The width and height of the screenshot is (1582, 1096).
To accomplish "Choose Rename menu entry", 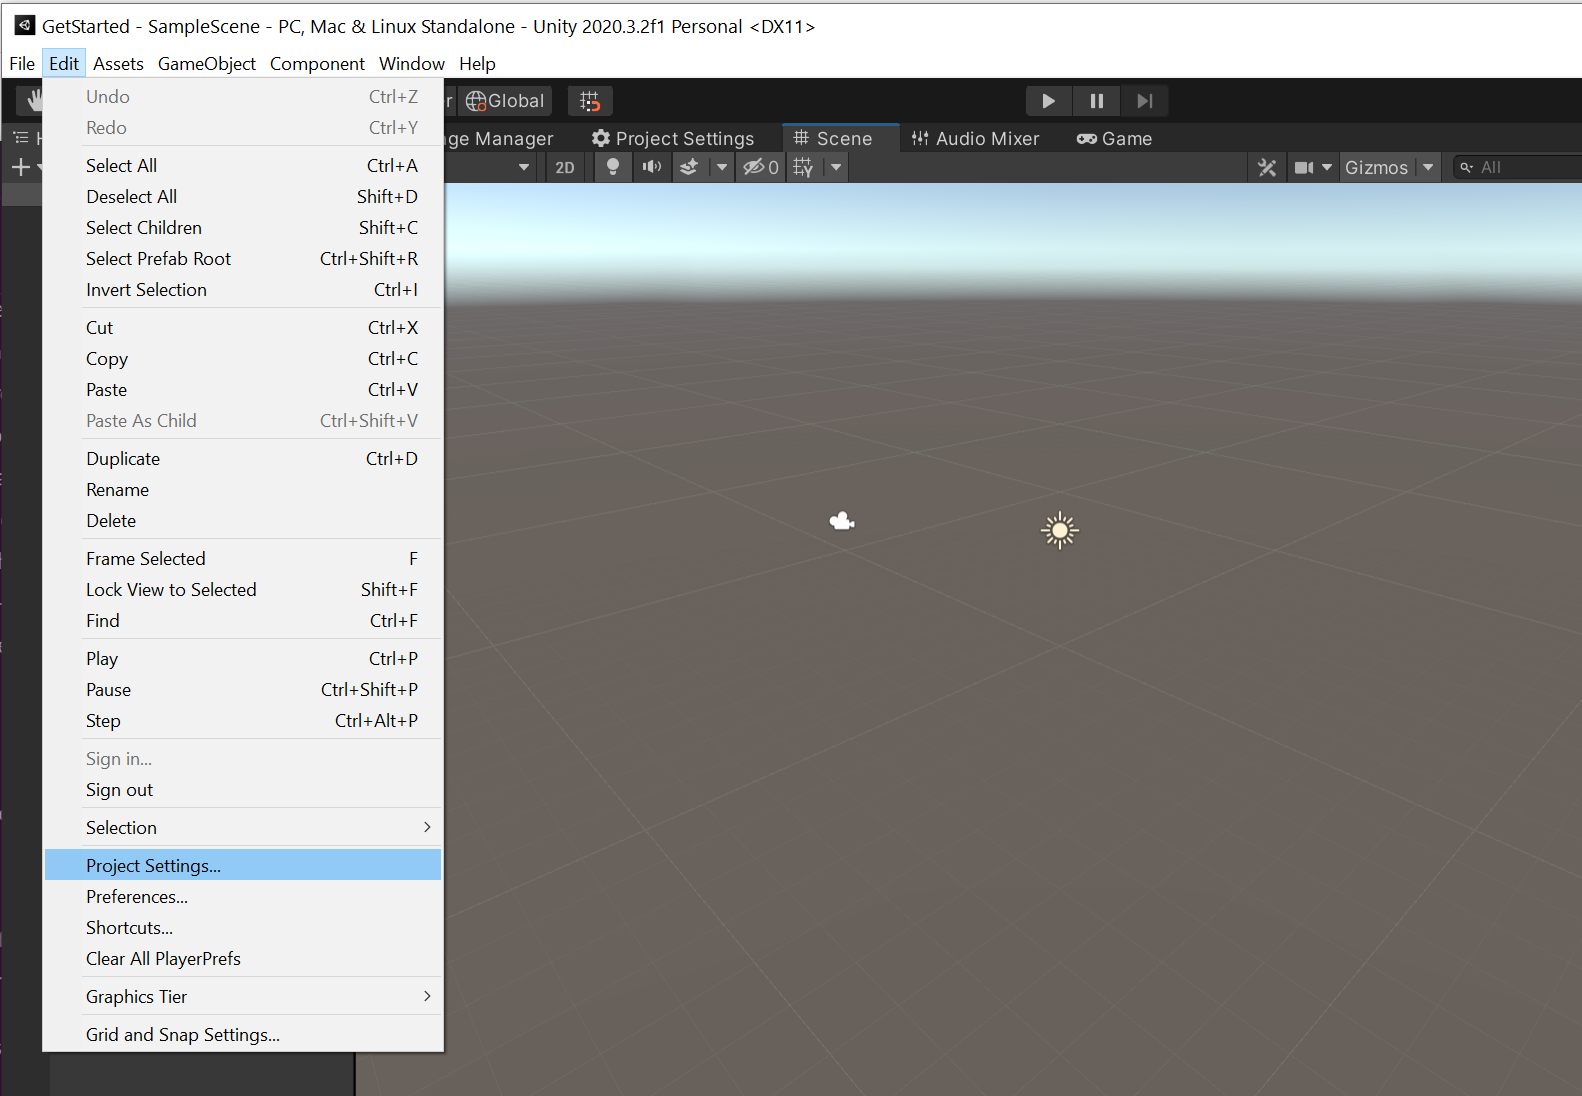I will [x=243, y=490].
